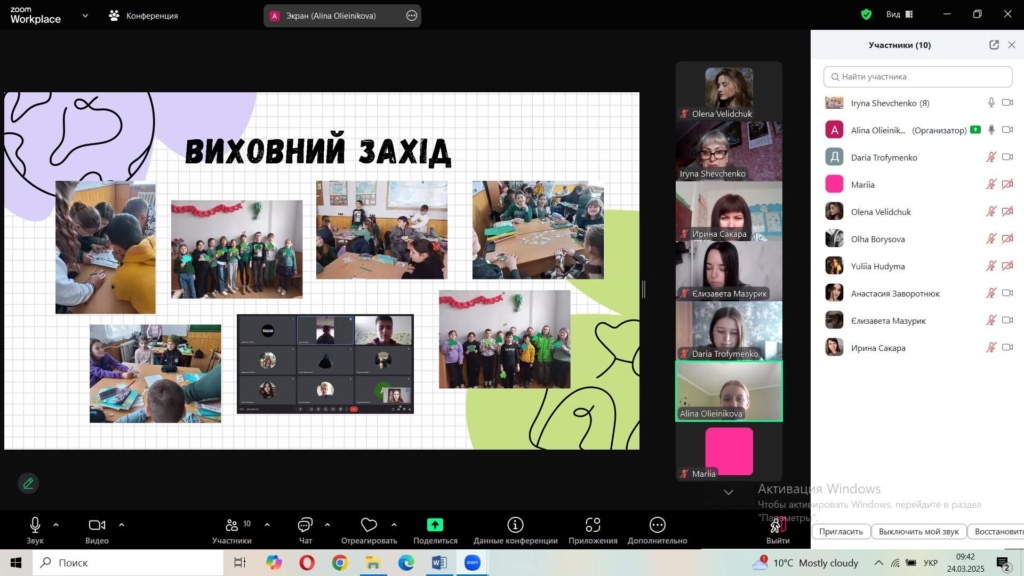
Task: Toggle Alina Olieinikova microphone in list
Action: [x=991, y=130]
